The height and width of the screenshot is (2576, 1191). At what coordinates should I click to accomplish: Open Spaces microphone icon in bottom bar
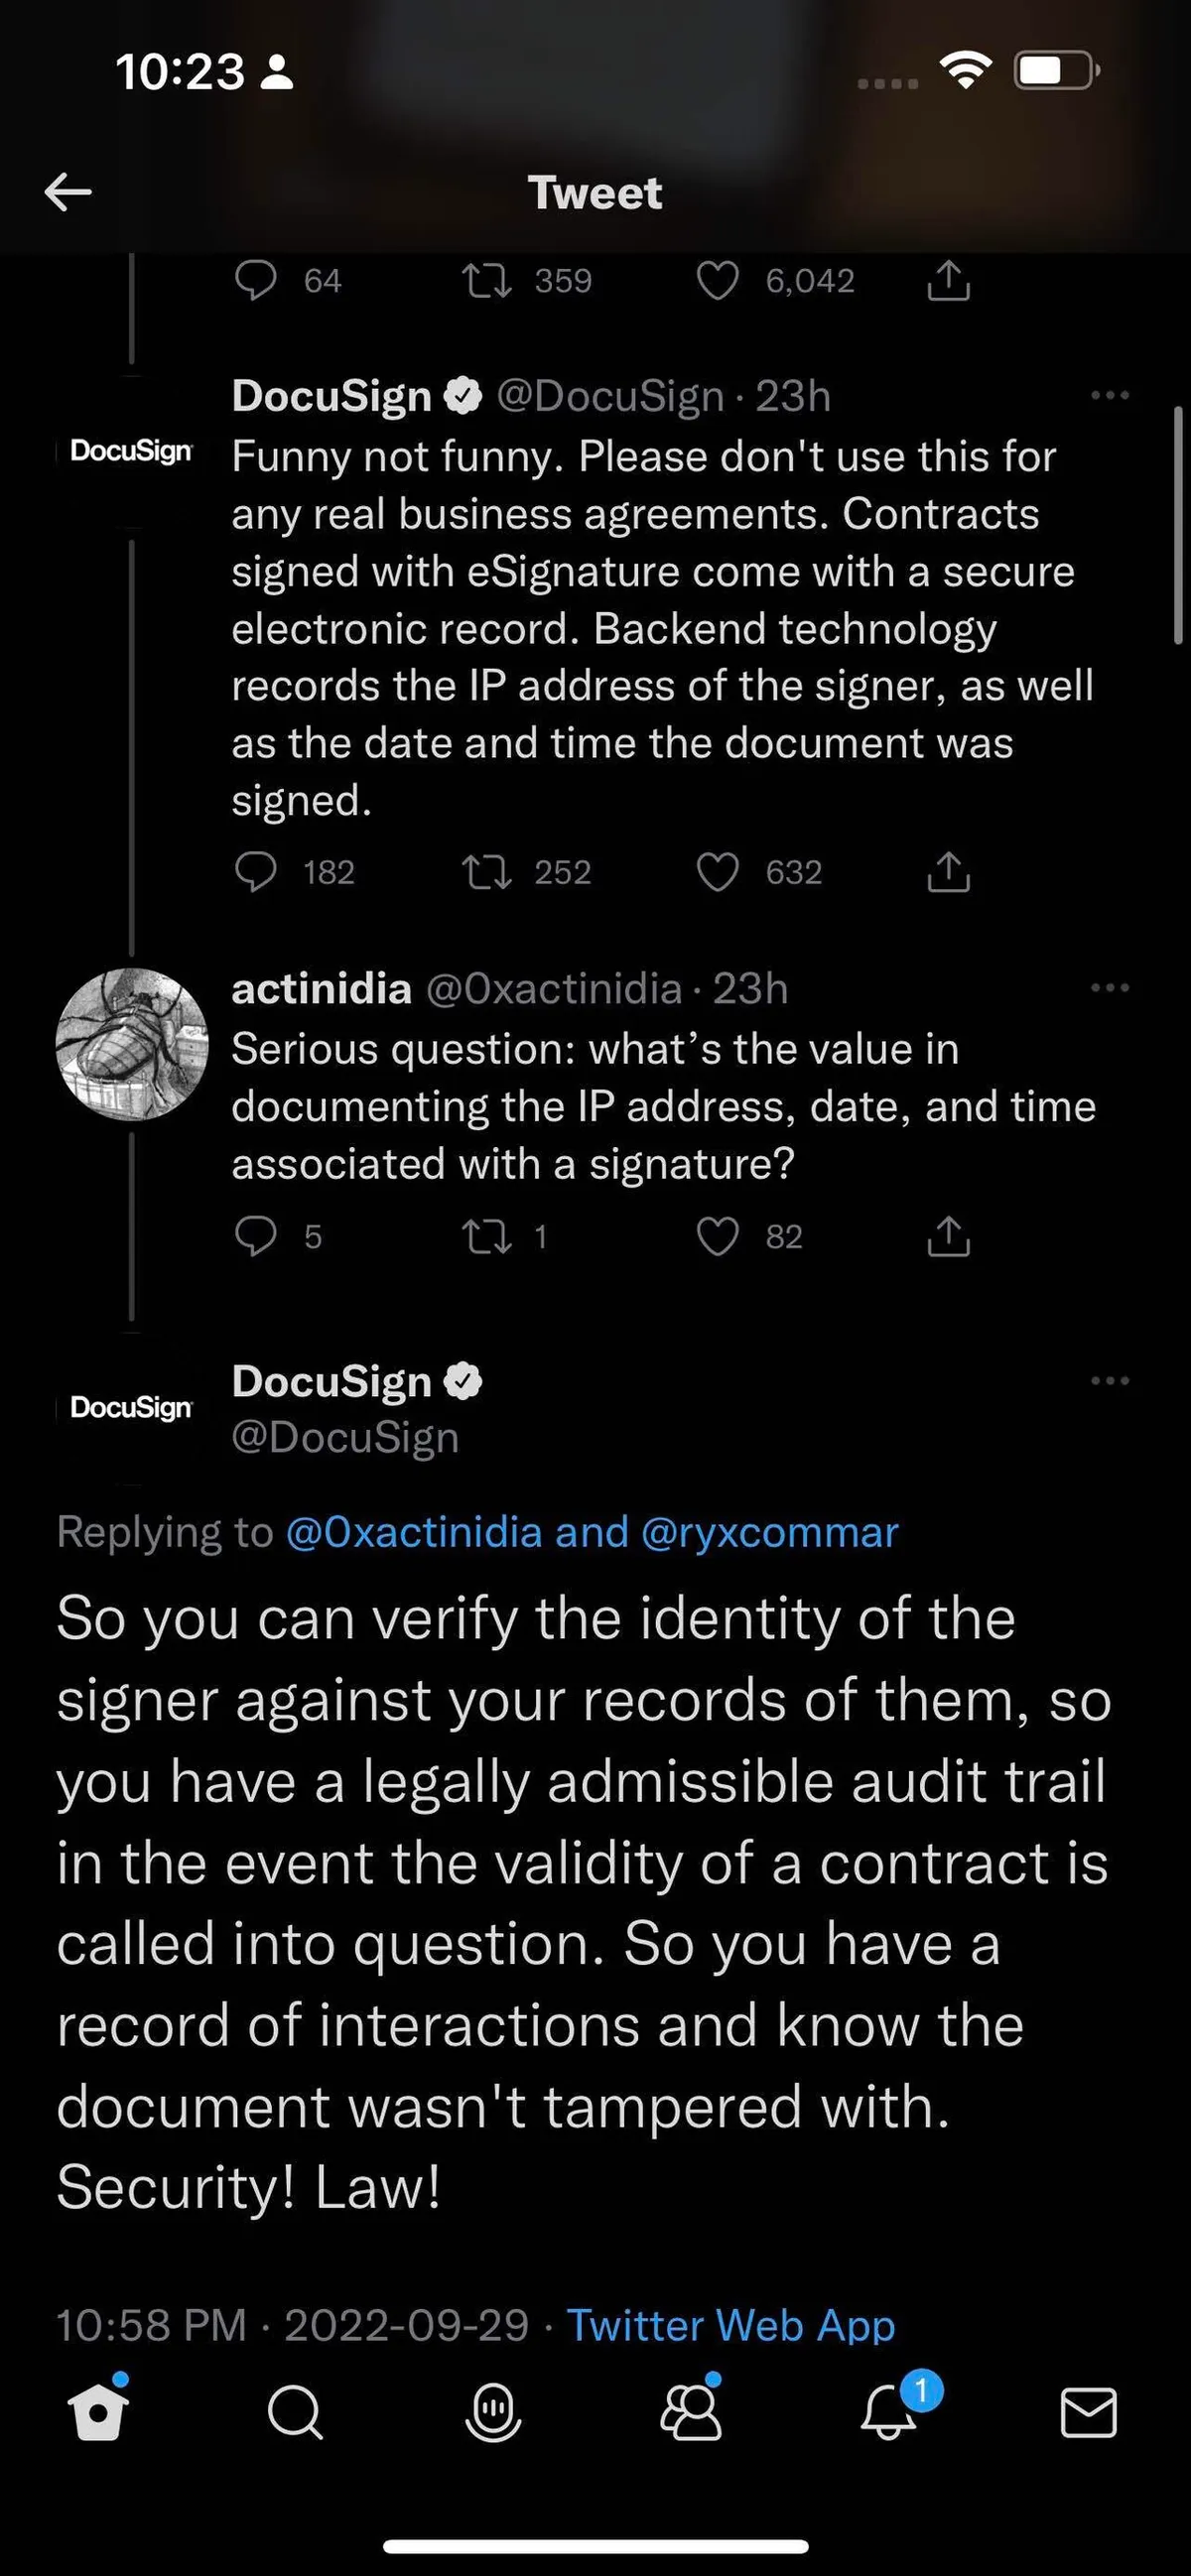494,2414
